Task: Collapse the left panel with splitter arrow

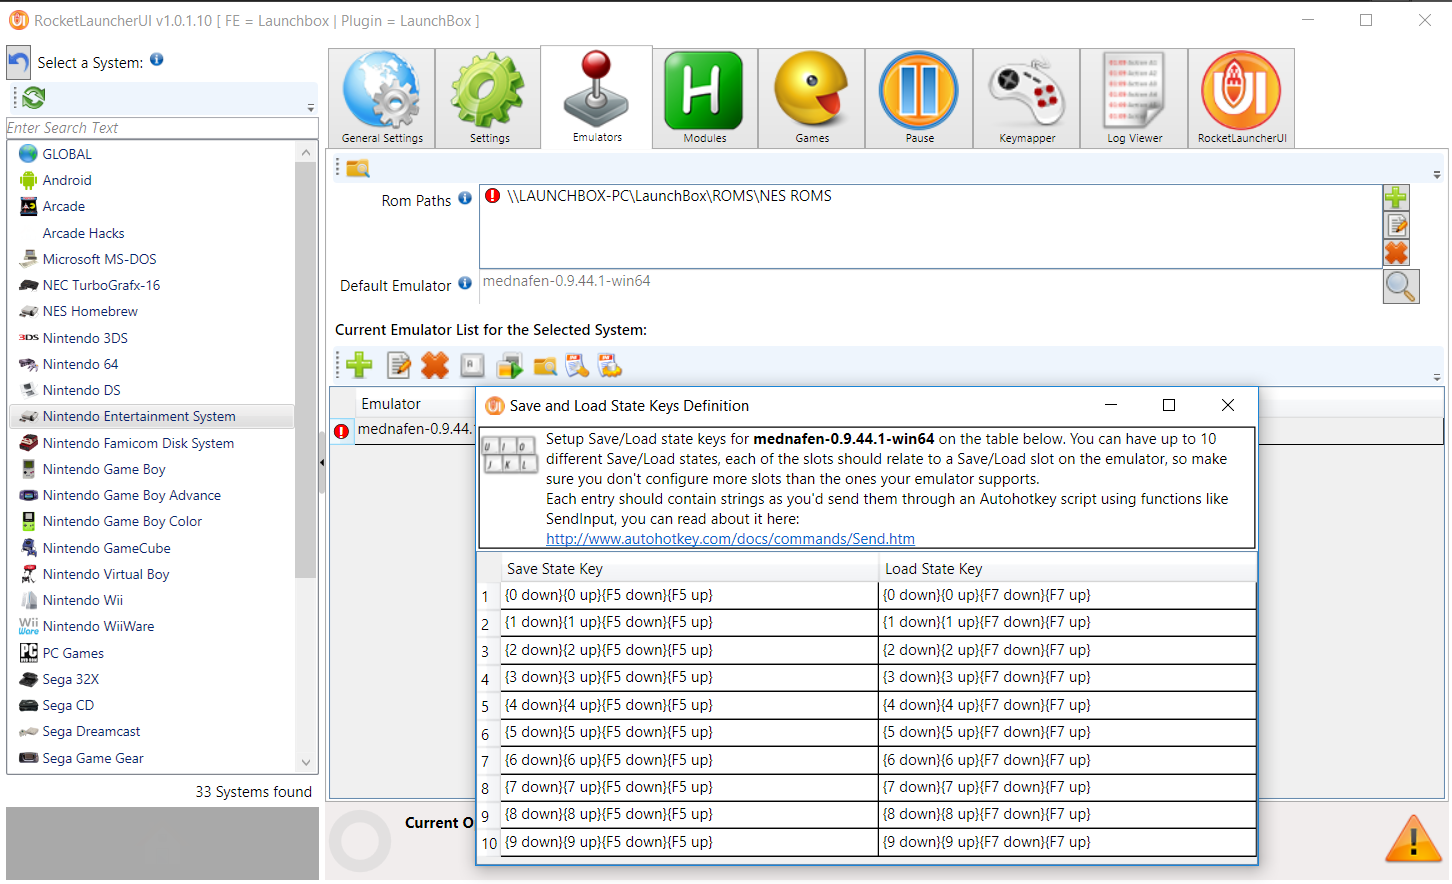Action: 321,463
